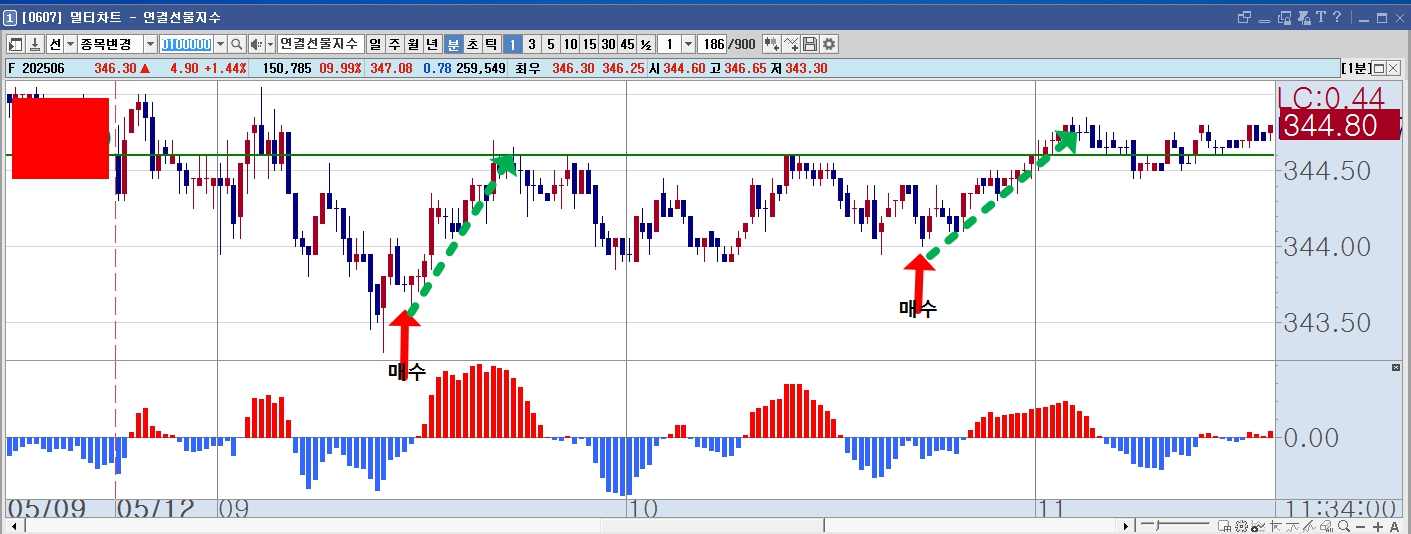
Task: Select the 주 (weekly) period button
Action: tap(394, 44)
